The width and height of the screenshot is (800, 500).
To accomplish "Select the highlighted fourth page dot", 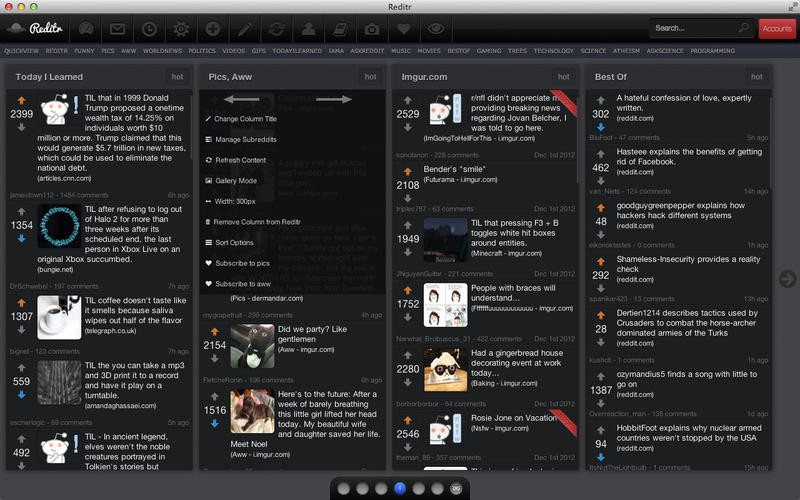I will [400, 488].
